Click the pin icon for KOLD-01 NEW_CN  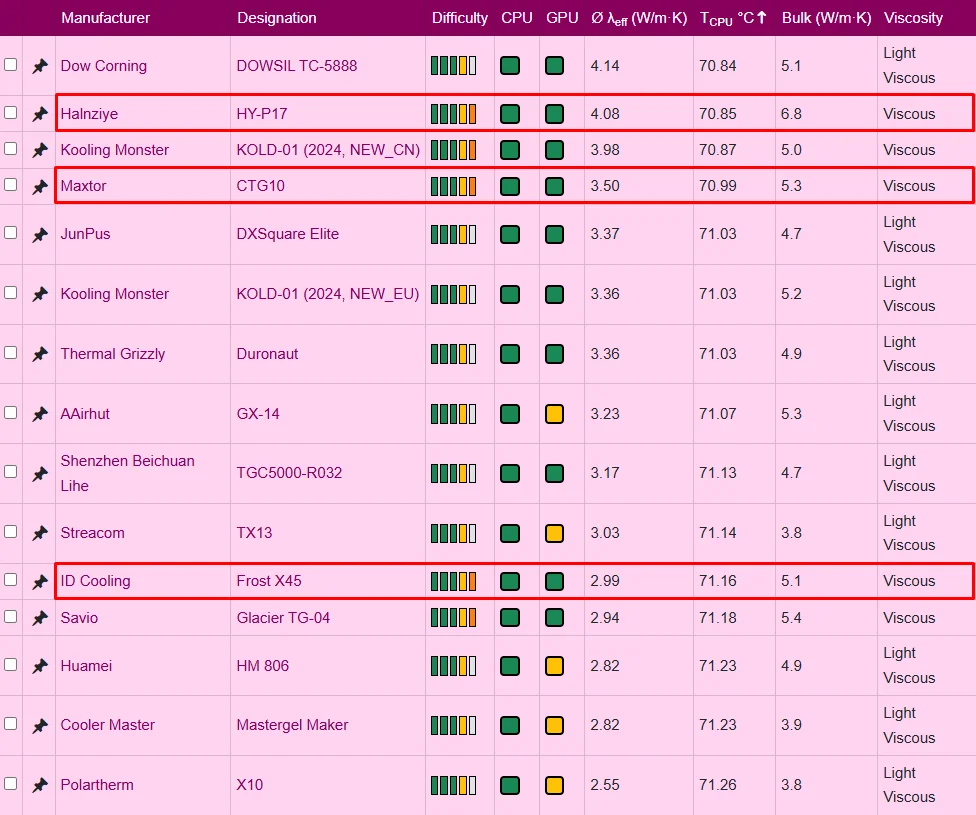(40, 150)
